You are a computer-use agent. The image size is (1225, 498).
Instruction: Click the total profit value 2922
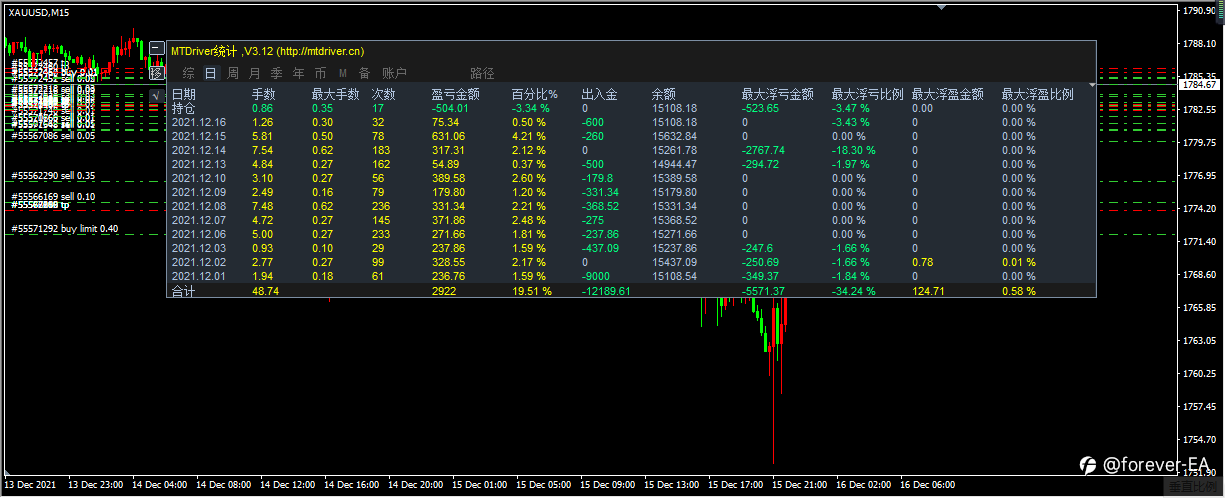pyautogui.click(x=443, y=291)
